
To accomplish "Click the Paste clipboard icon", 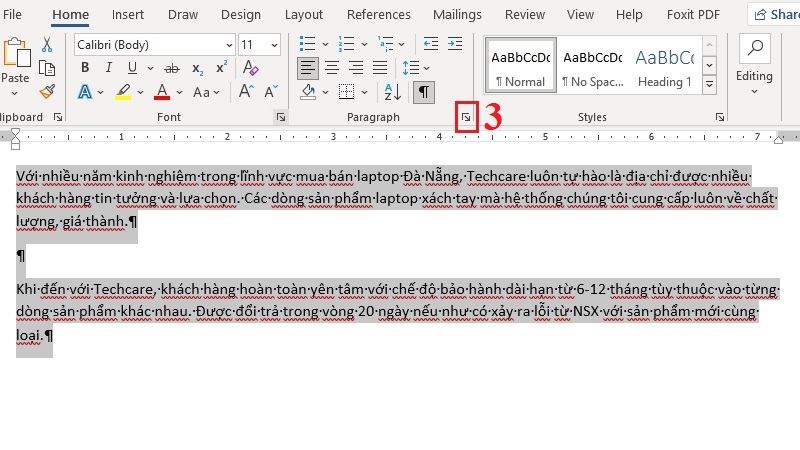I will (x=16, y=53).
